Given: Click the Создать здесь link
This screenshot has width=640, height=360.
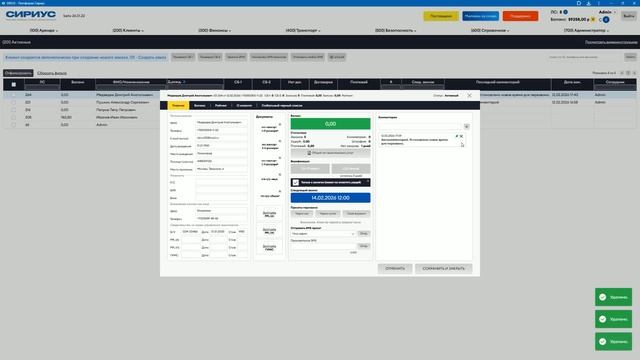Looking at the screenshot, I should pyautogui.click(x=152, y=57).
